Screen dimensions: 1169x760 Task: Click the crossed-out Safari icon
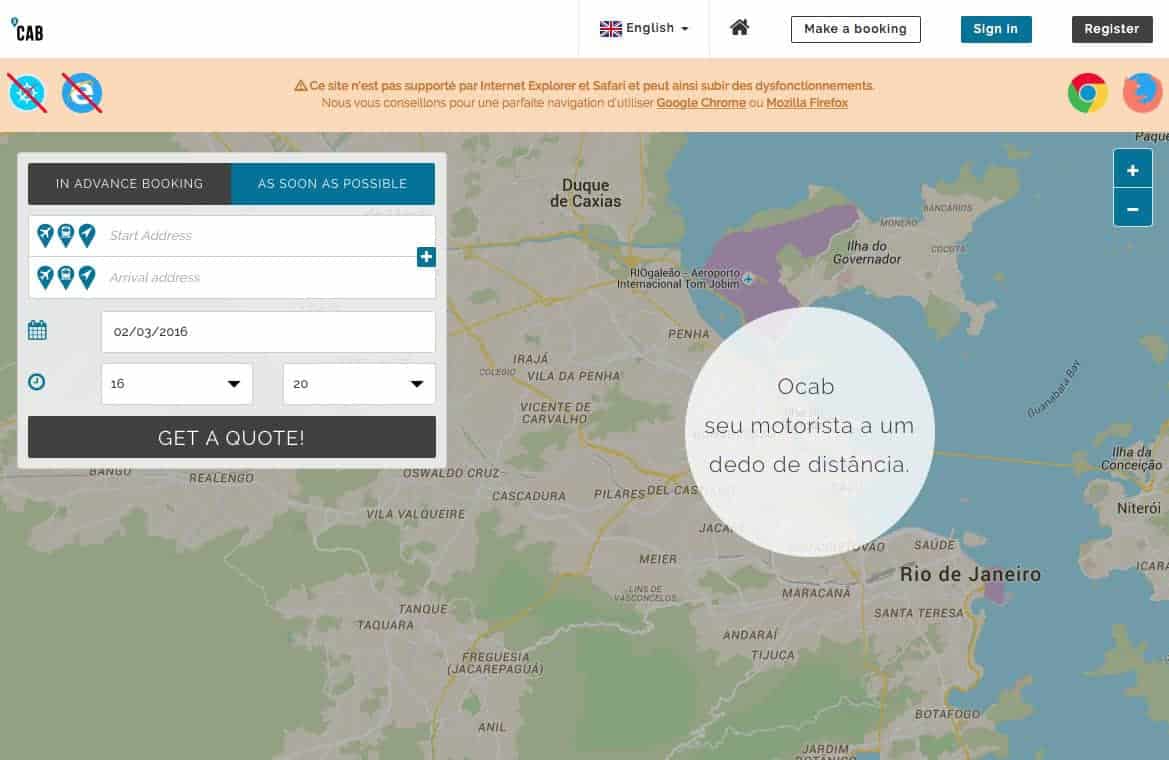click(27, 93)
